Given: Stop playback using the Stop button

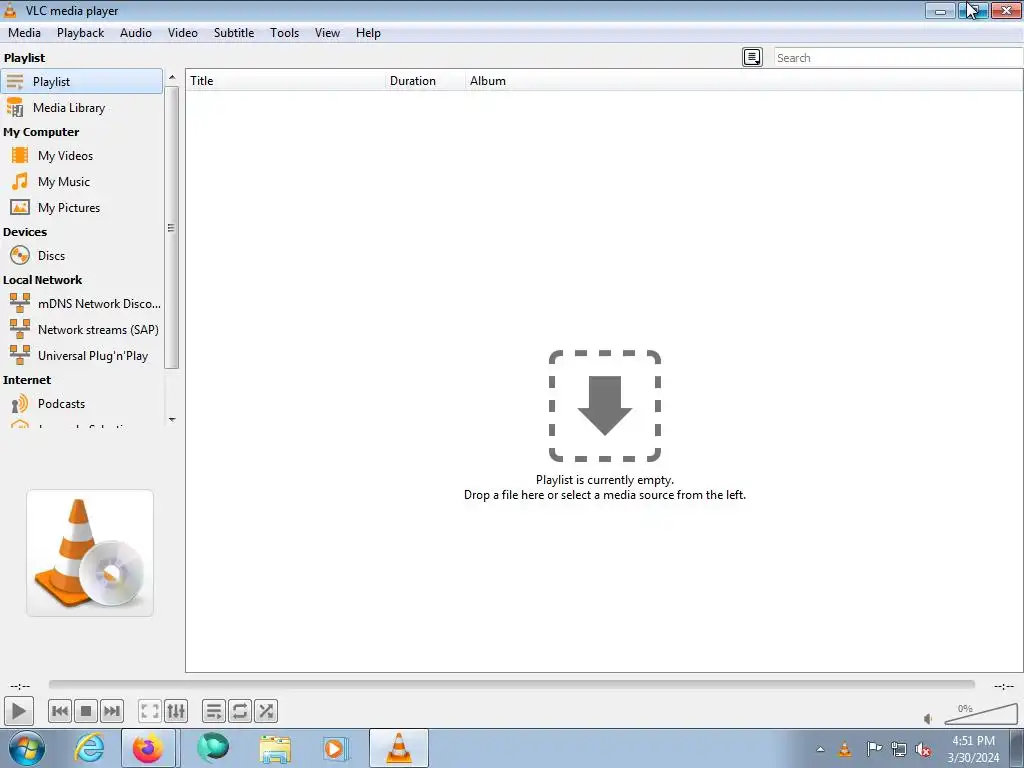Looking at the screenshot, I should [x=86, y=711].
